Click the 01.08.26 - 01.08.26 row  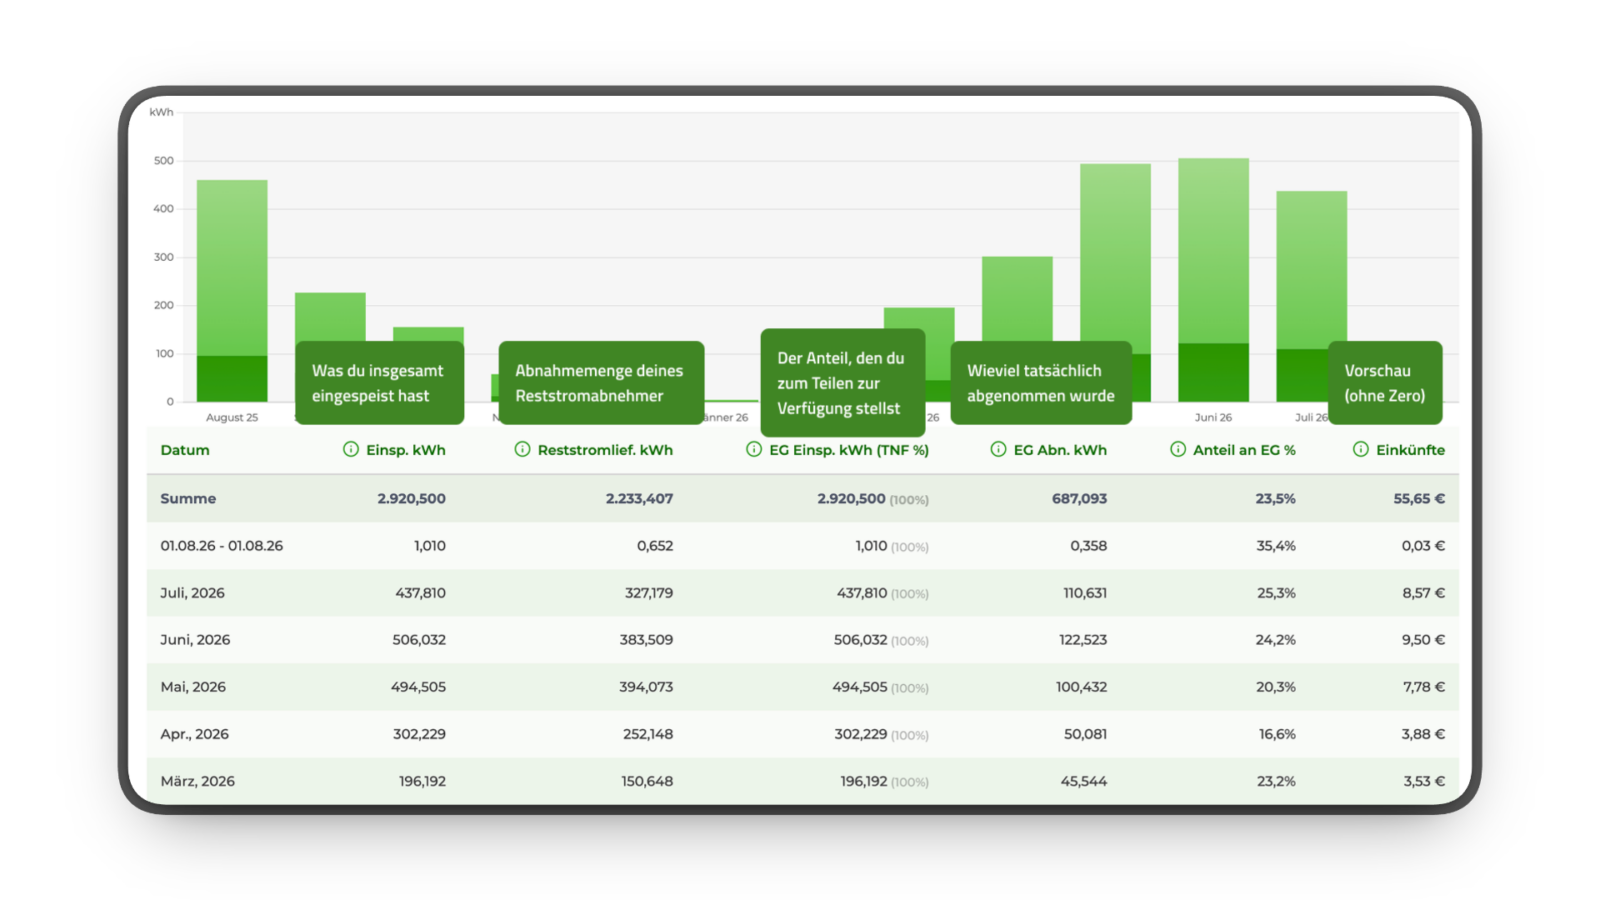803,546
